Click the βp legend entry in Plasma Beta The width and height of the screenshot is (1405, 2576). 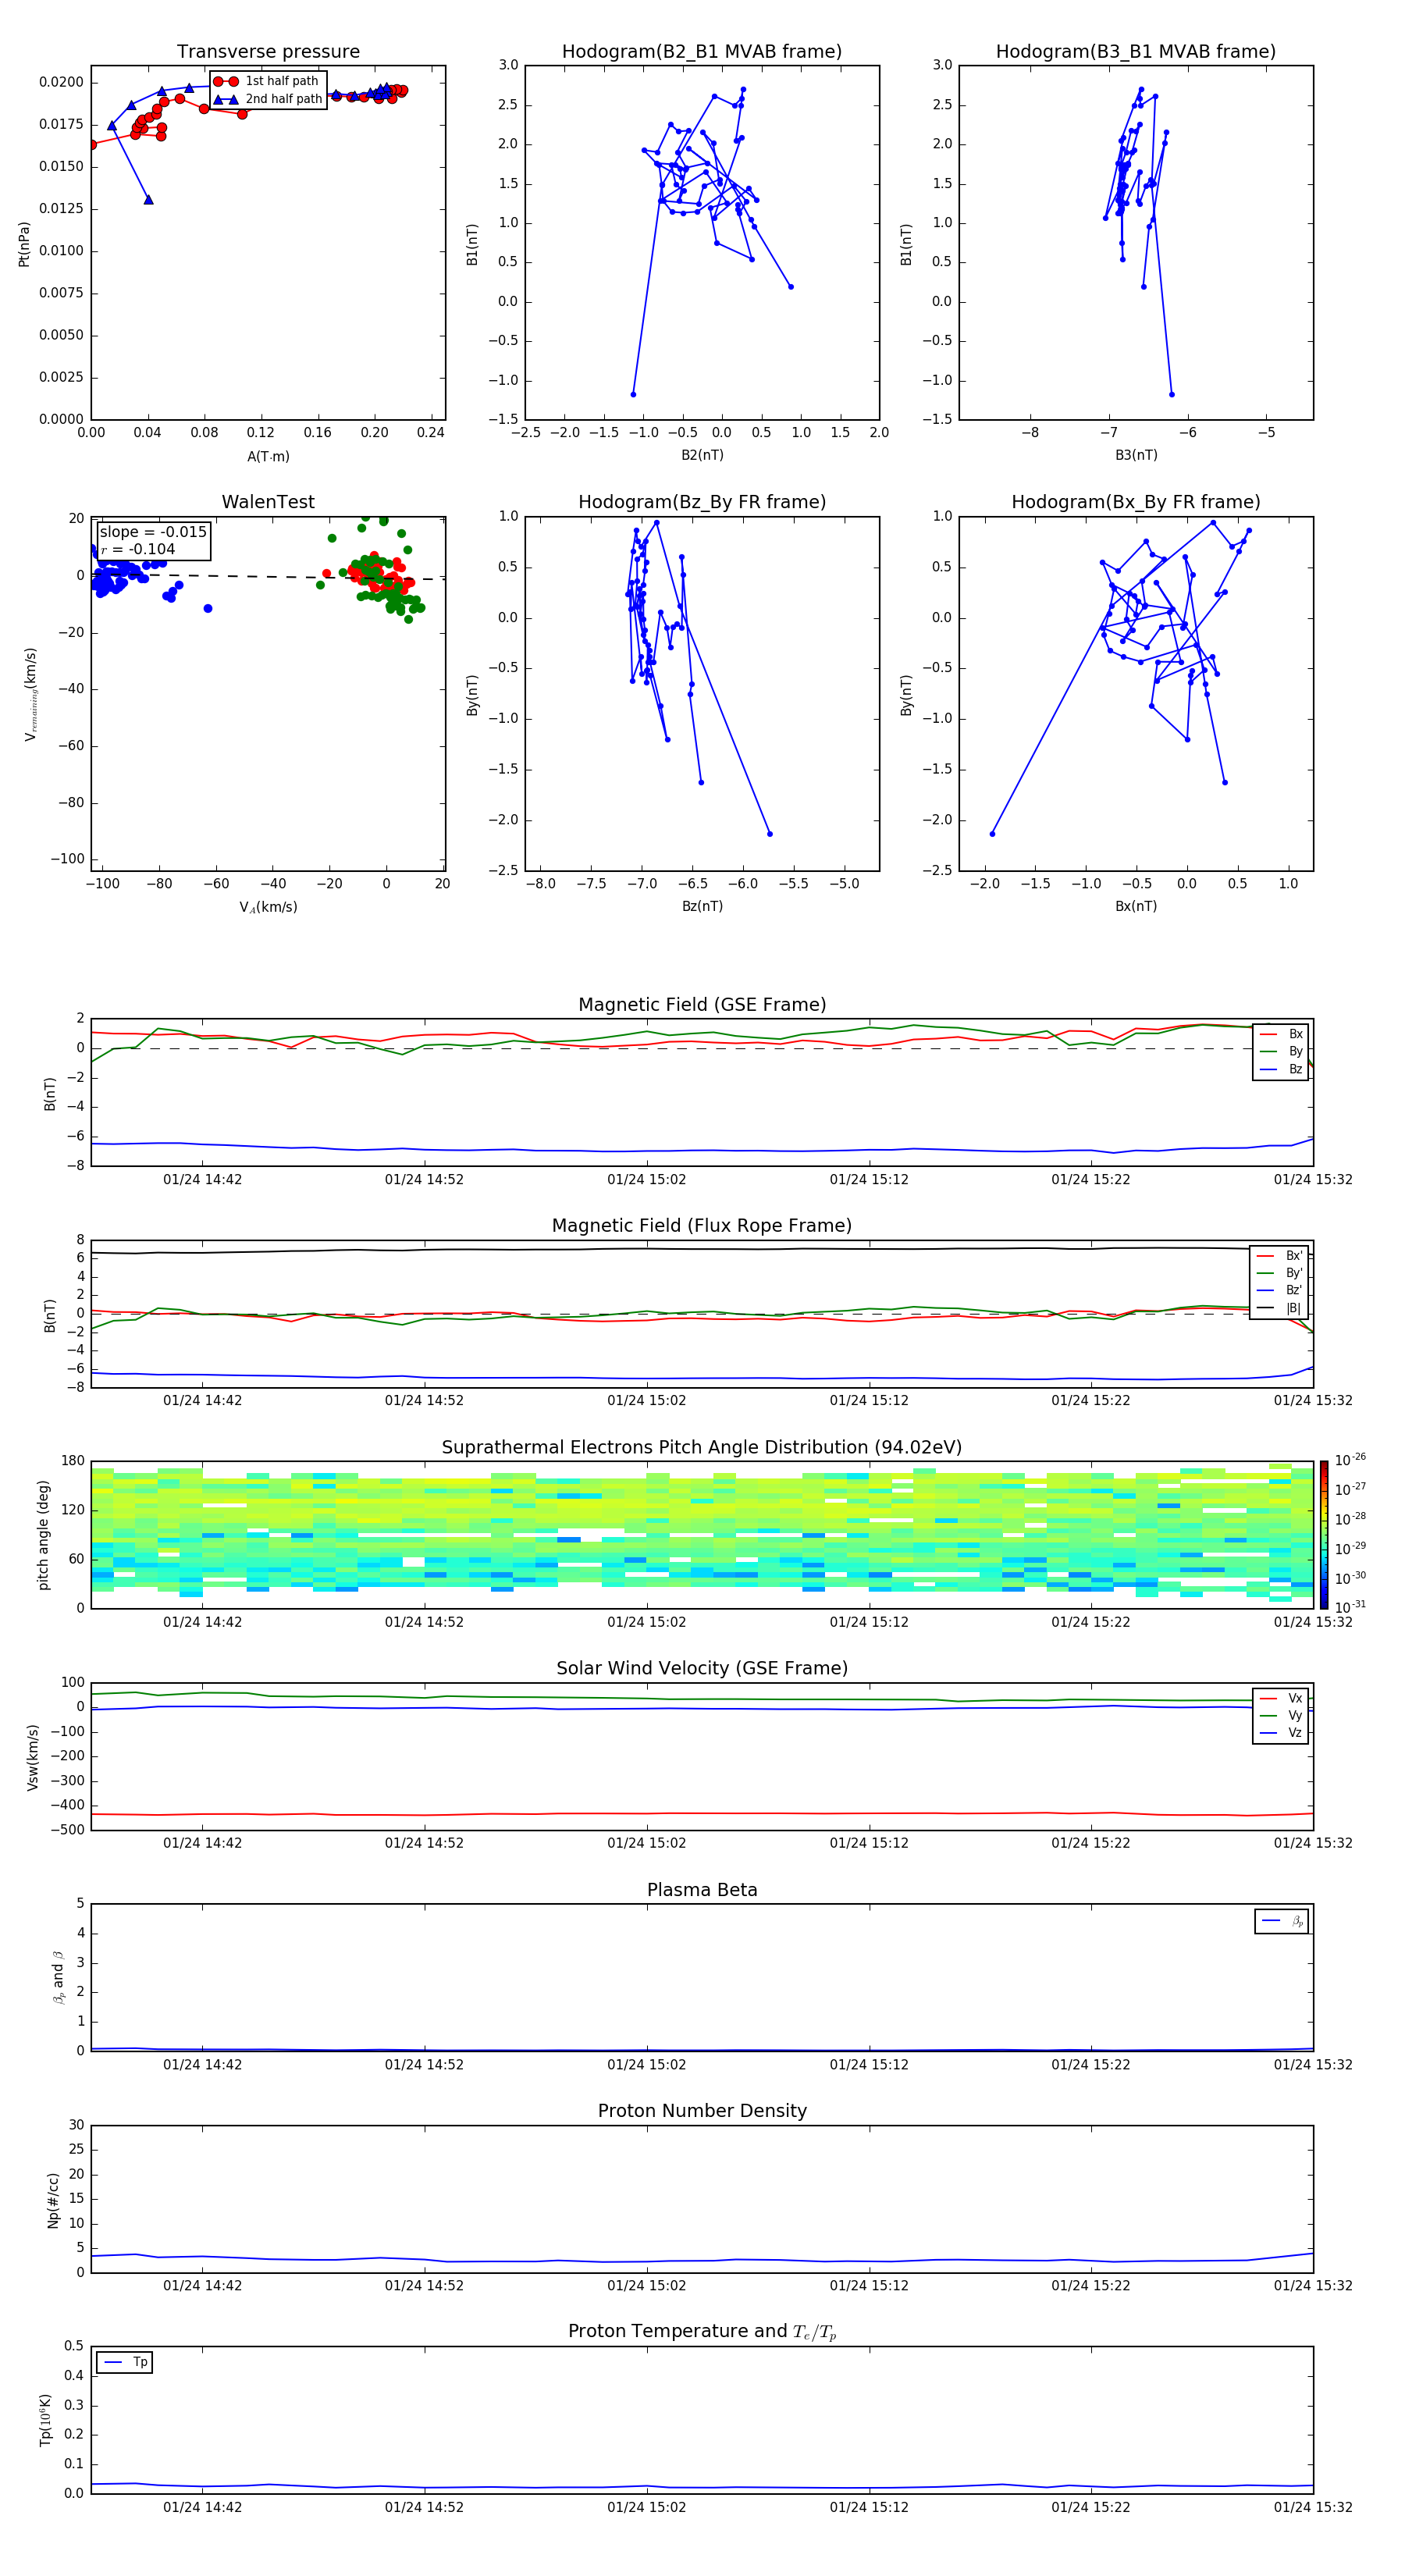[1283, 1921]
